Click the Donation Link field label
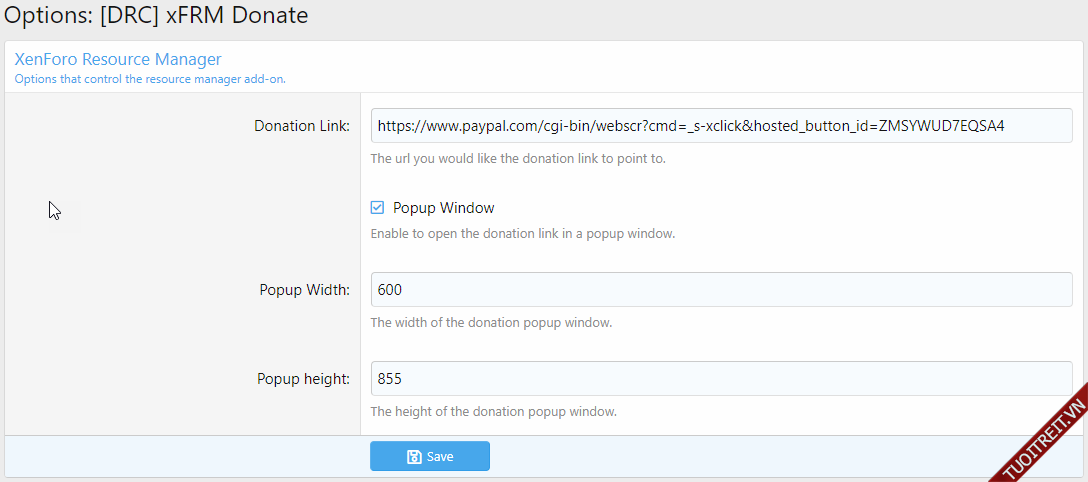This screenshot has height=482, width=1088. tap(302, 126)
